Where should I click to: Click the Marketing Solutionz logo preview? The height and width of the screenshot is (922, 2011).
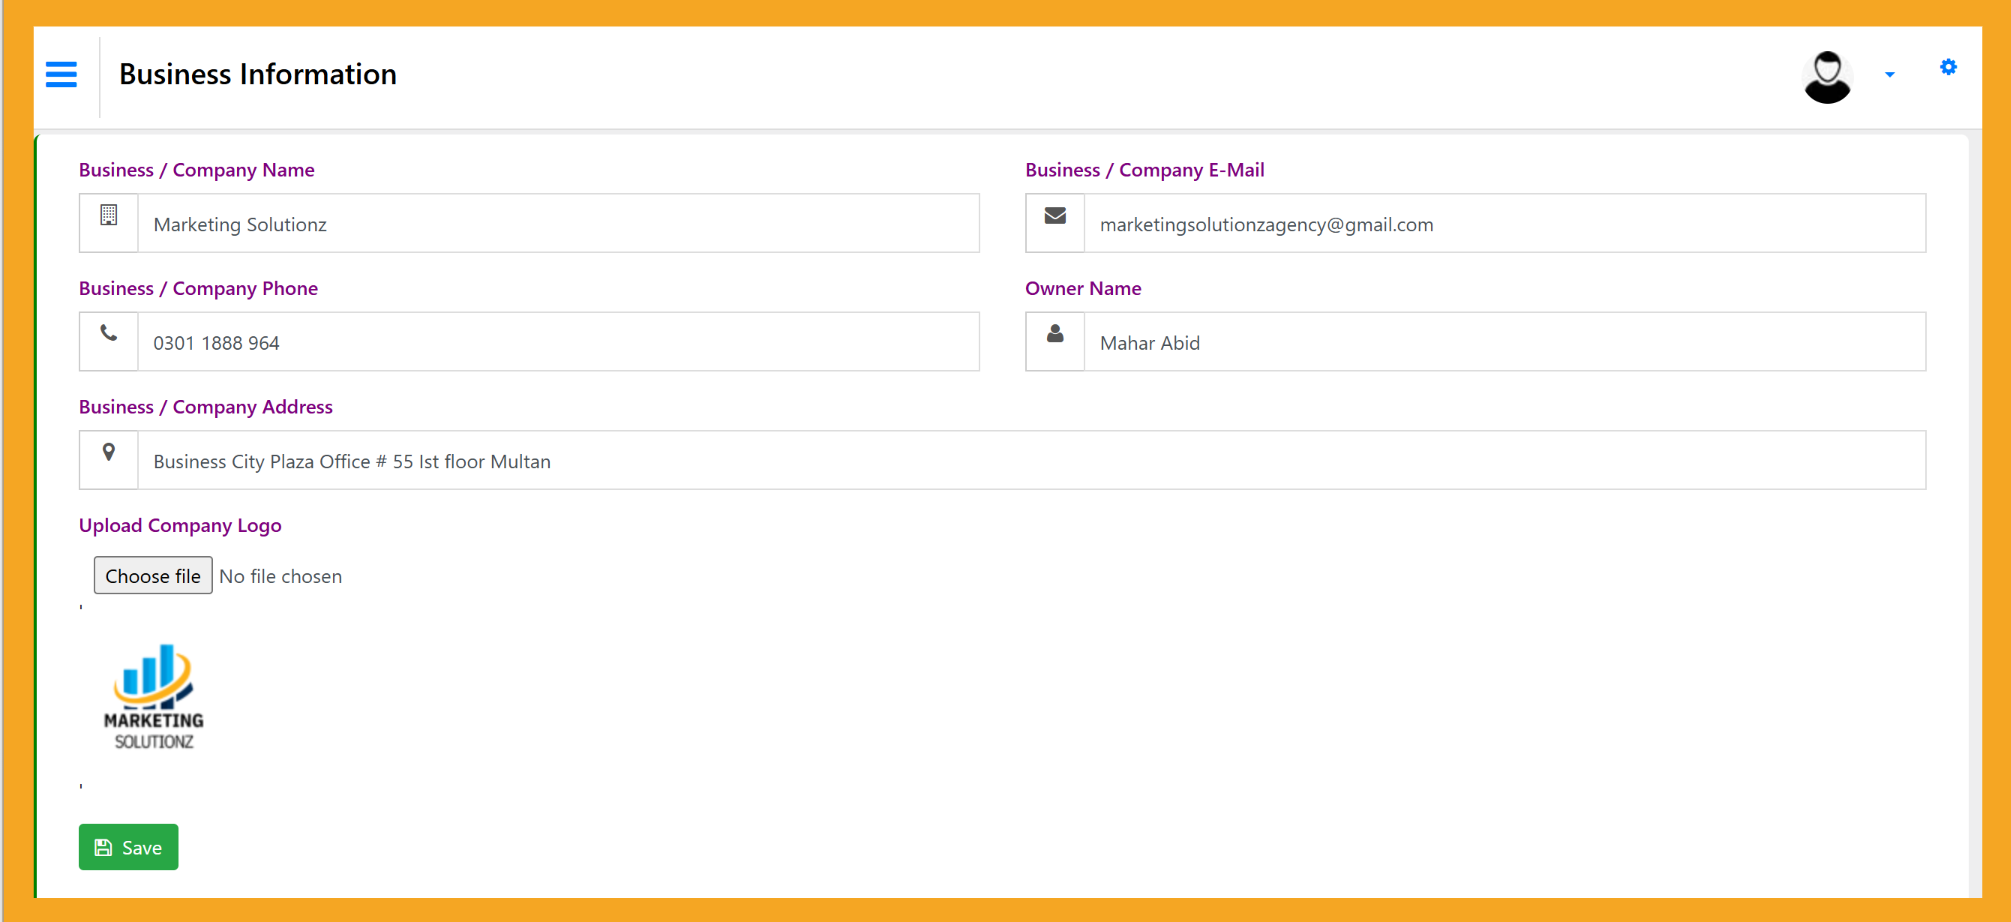coord(153,697)
